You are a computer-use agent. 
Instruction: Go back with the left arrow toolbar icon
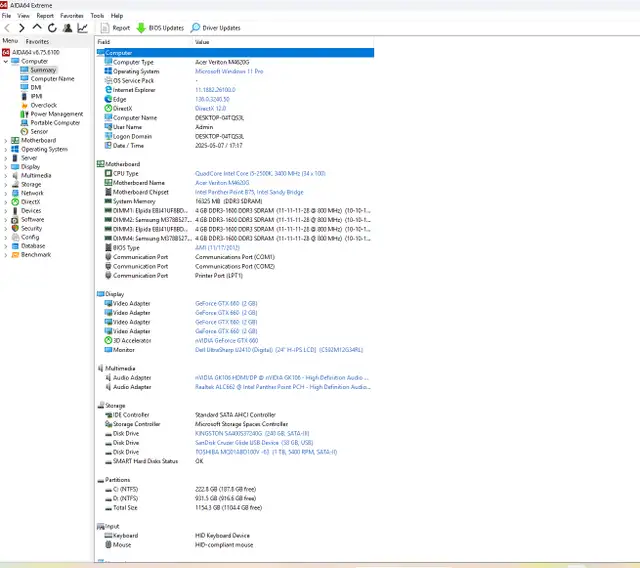pos(7,28)
